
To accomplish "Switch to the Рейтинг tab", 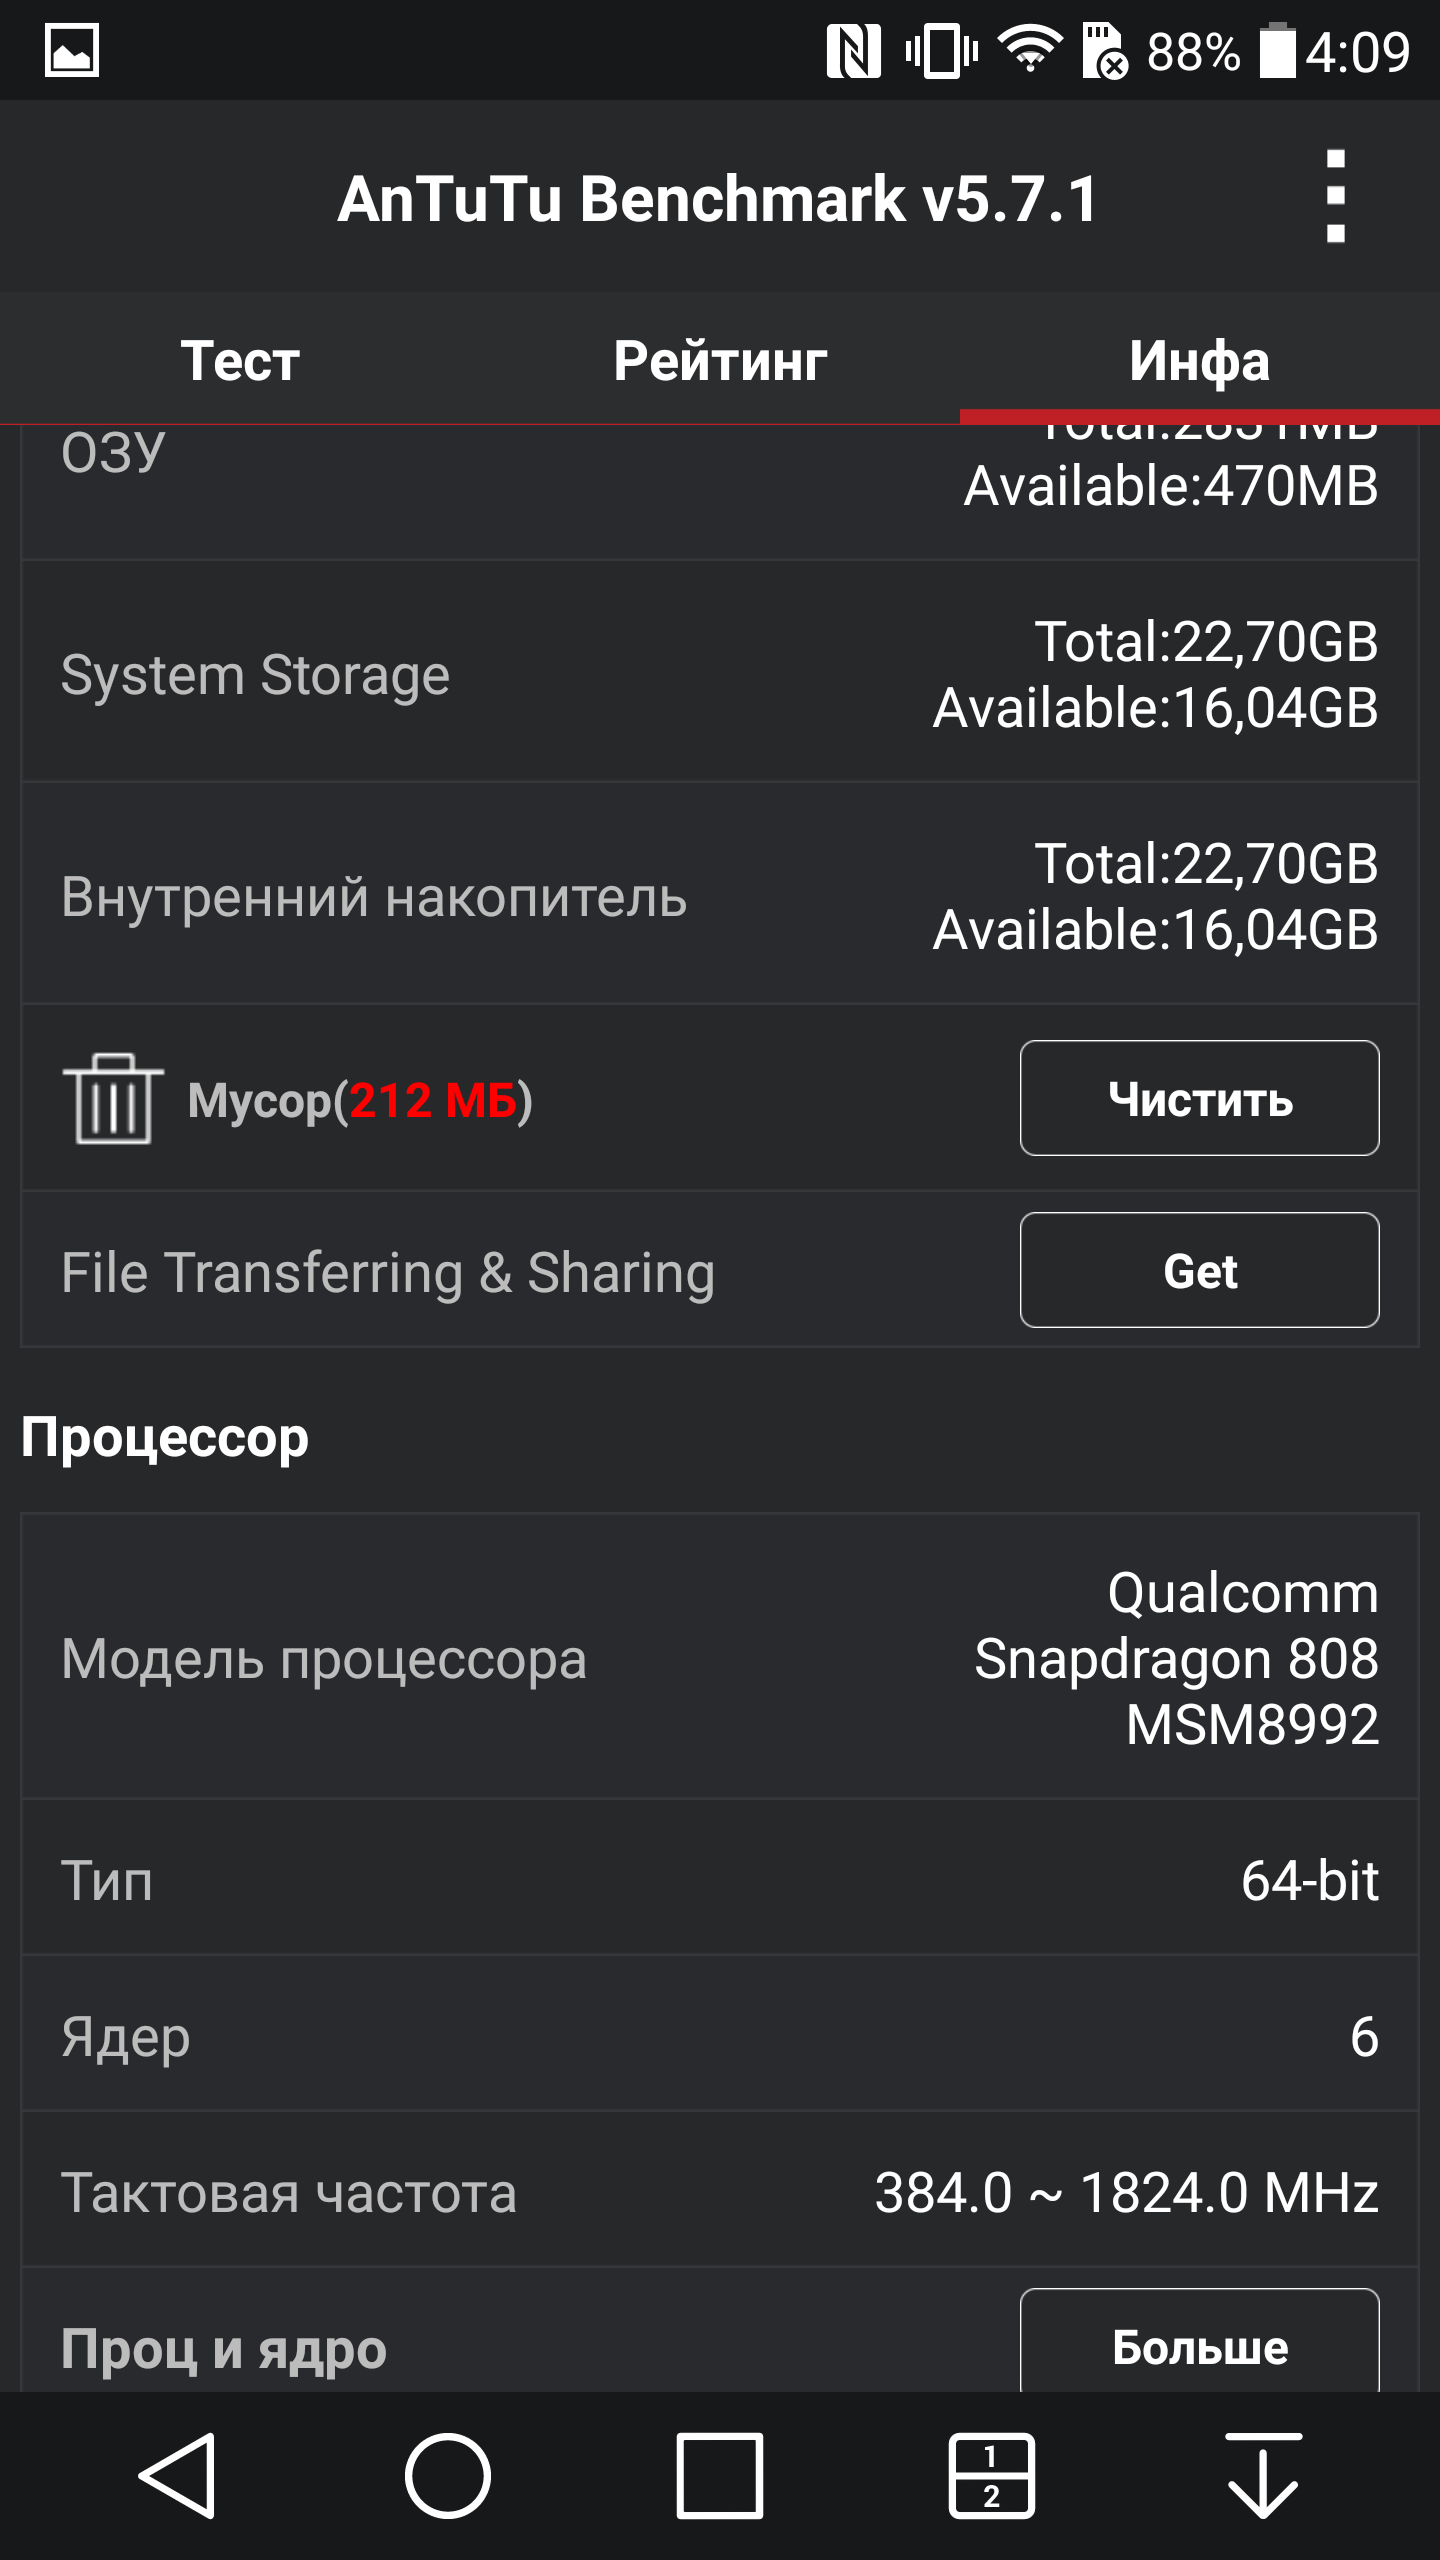I will (720, 360).
